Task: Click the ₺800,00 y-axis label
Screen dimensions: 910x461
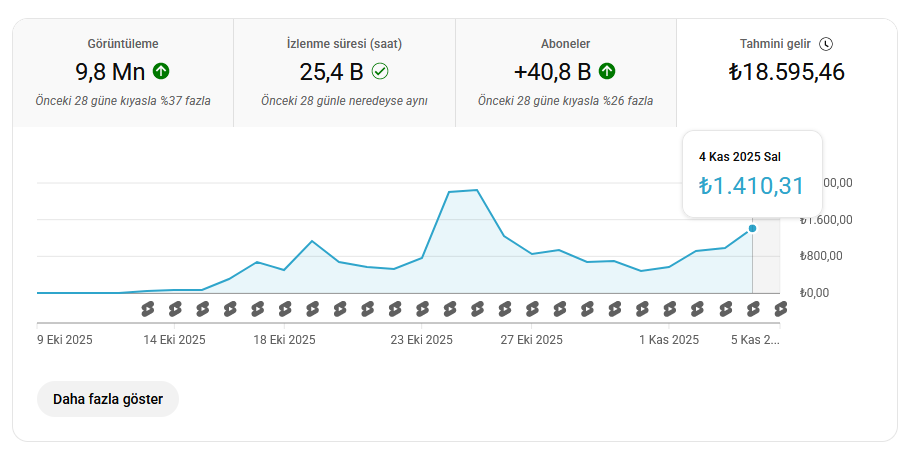Action: click(x=821, y=256)
